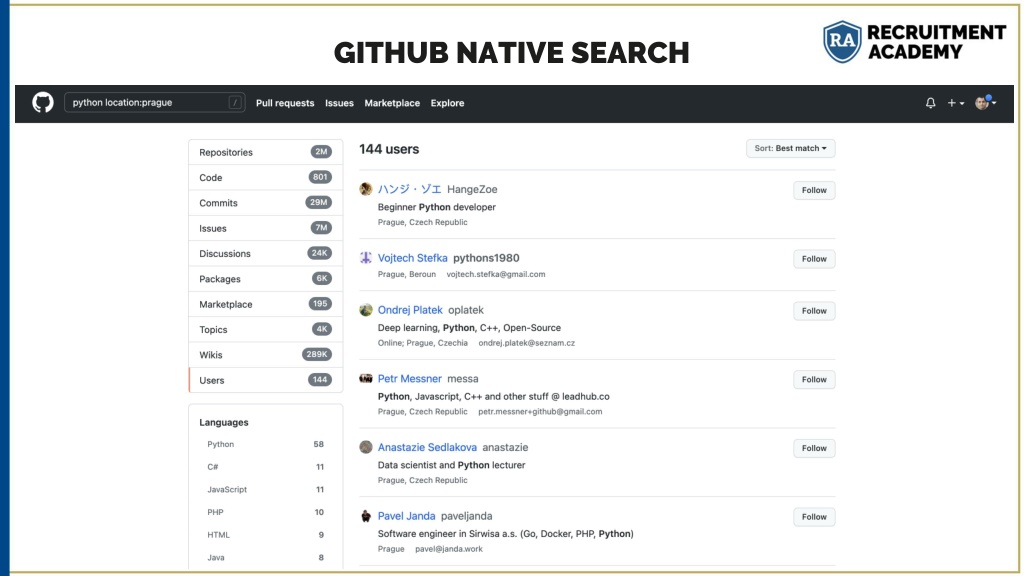Go to Pull requests
Viewport: 1024px width, 576px height.
click(x=285, y=103)
